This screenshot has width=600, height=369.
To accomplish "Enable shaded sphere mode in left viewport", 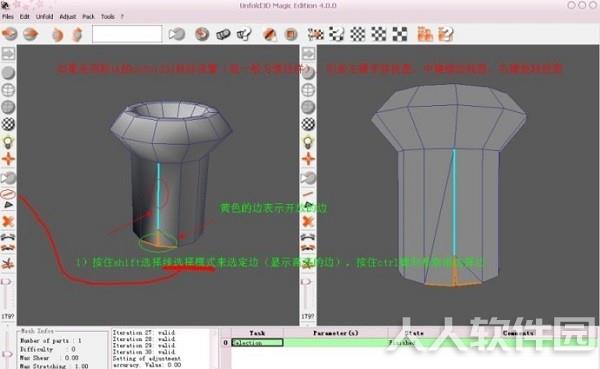I will click(8, 73).
